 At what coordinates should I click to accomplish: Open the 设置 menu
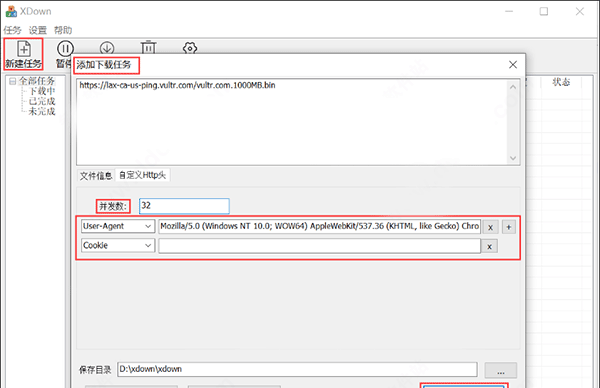[x=38, y=30]
